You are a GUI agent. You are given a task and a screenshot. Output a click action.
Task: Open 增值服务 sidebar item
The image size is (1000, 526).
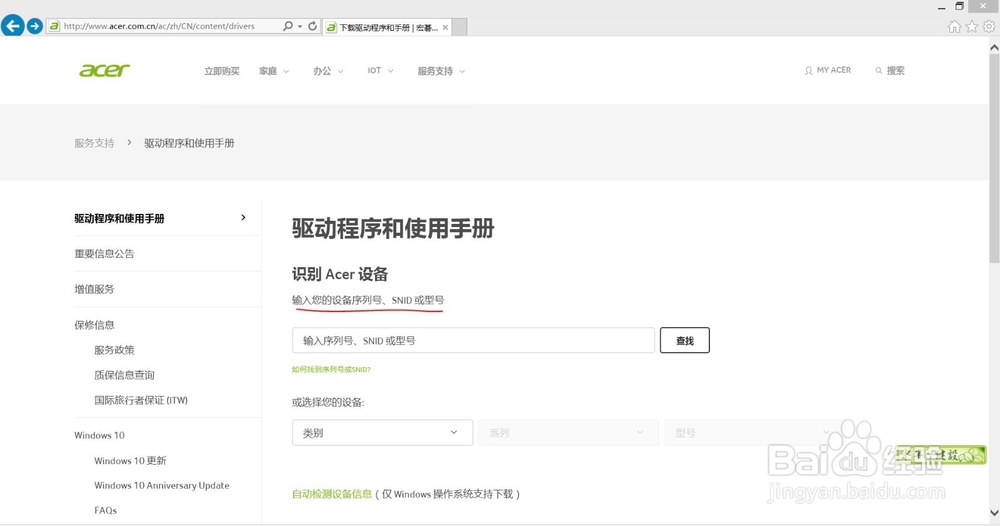[x=94, y=289]
